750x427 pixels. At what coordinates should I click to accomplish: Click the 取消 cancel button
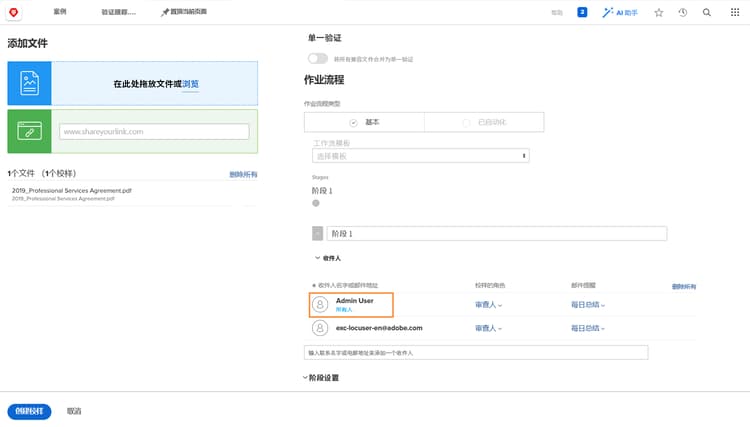click(x=74, y=411)
